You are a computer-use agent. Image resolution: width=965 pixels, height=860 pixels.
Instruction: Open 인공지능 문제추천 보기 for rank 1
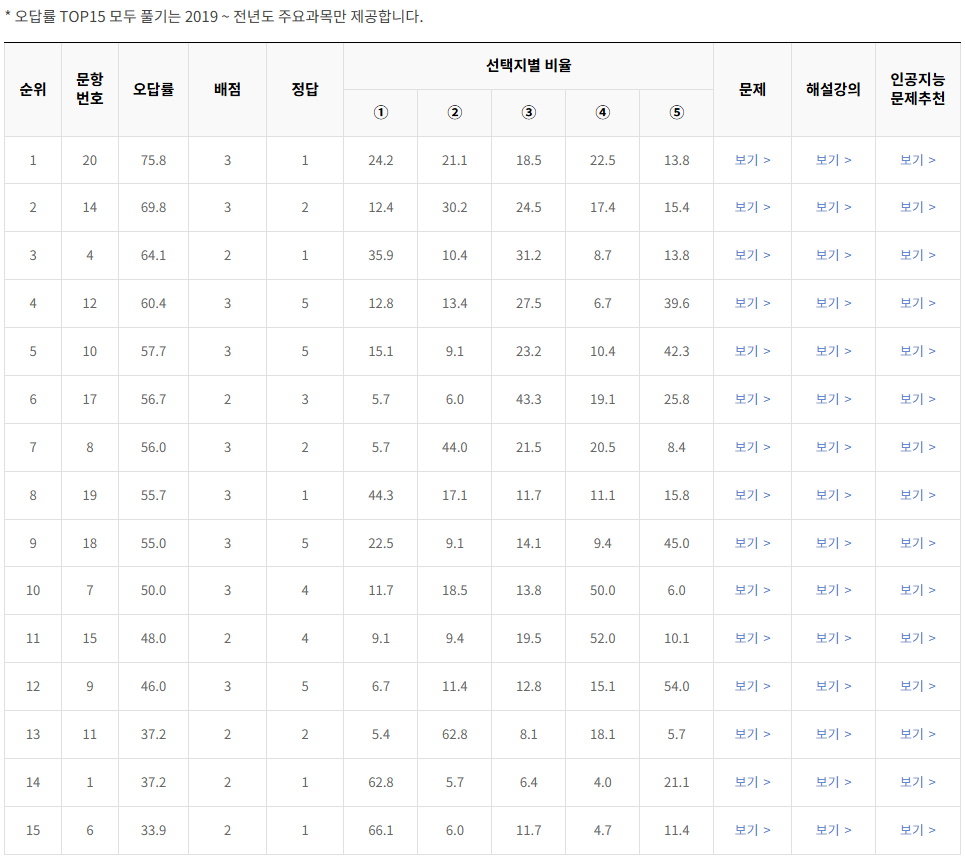pyautogui.click(x=917, y=160)
